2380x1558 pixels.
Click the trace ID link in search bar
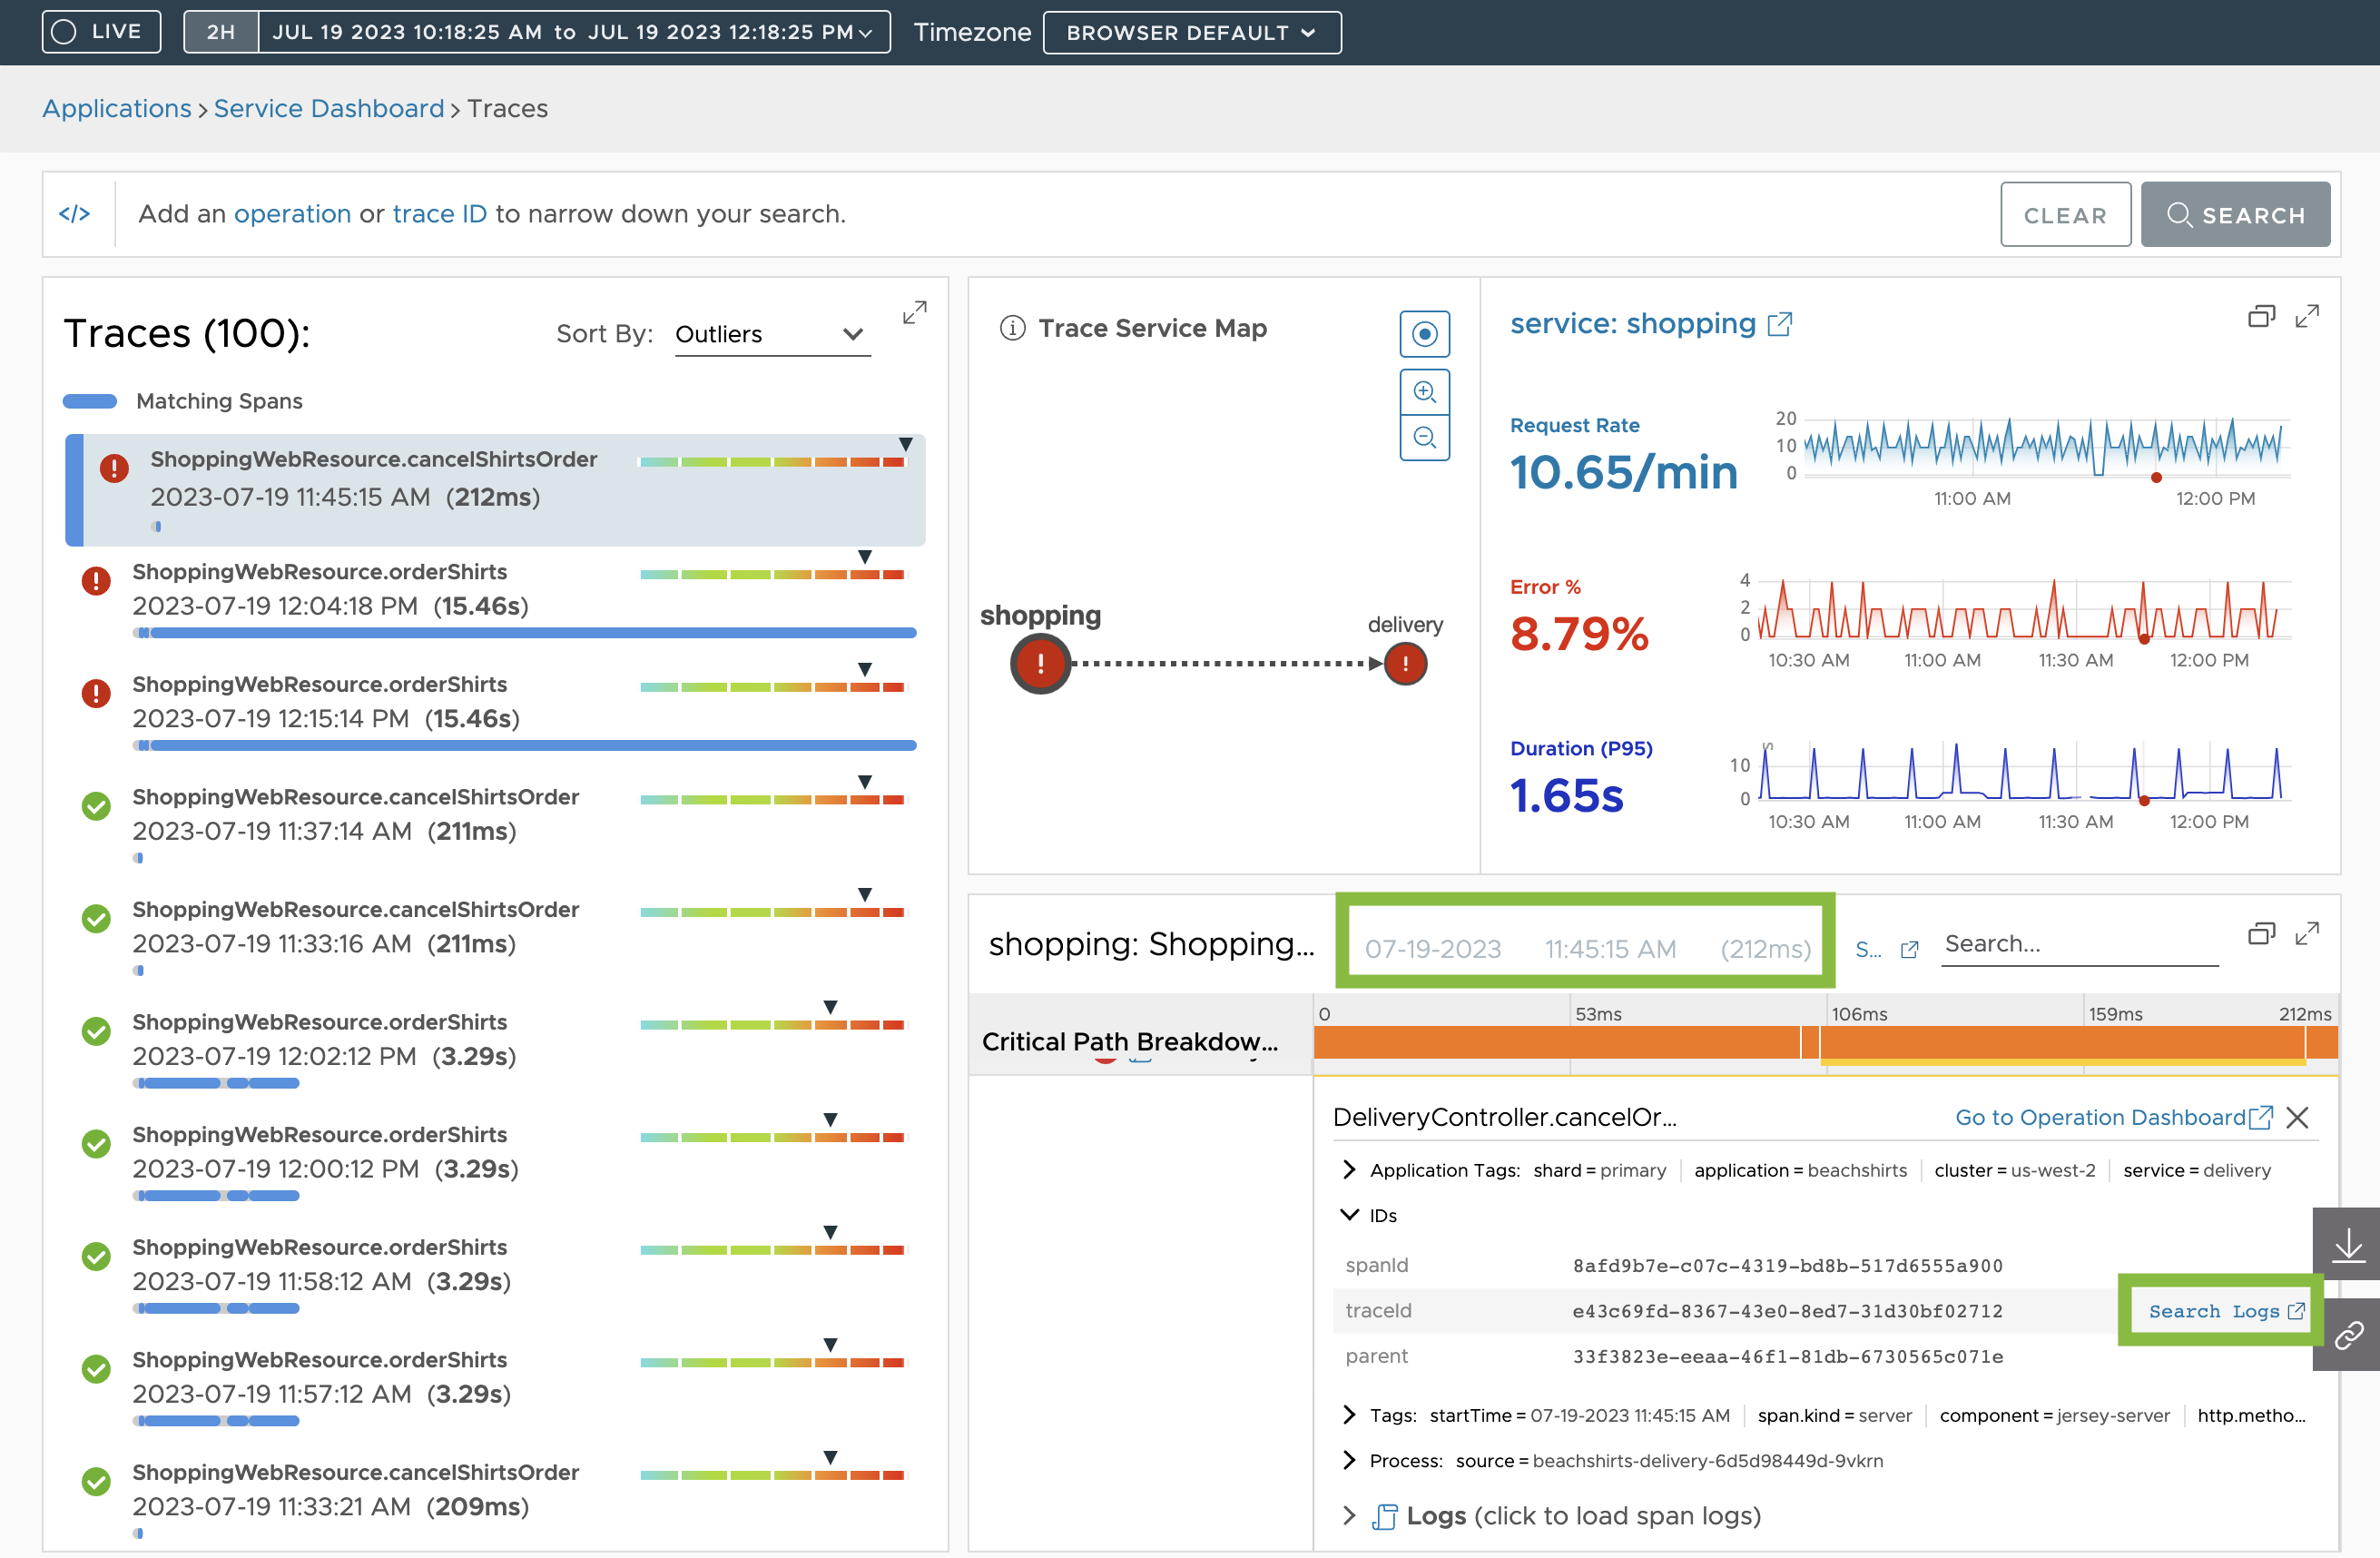(439, 214)
